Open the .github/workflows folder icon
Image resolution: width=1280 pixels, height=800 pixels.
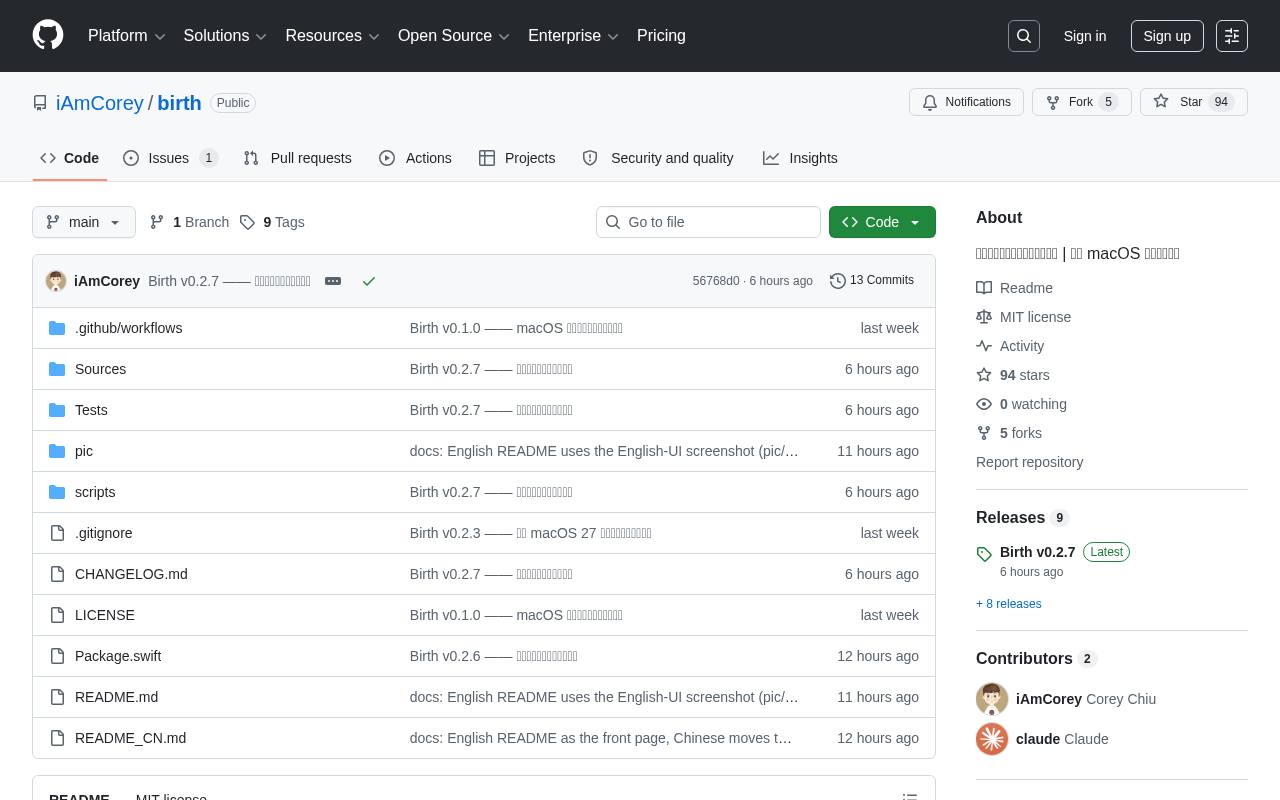tap(57, 328)
